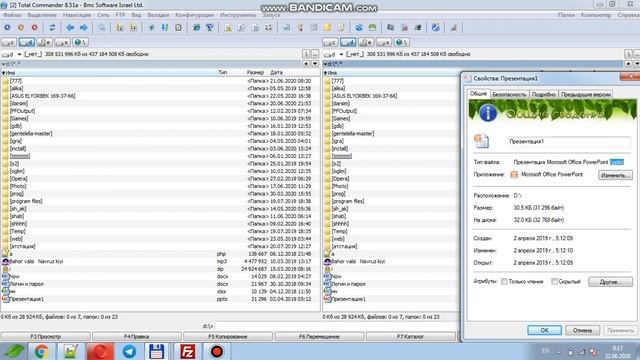640x360 pixels.
Task: Switch to the Безопасность tab
Action: (x=509, y=94)
